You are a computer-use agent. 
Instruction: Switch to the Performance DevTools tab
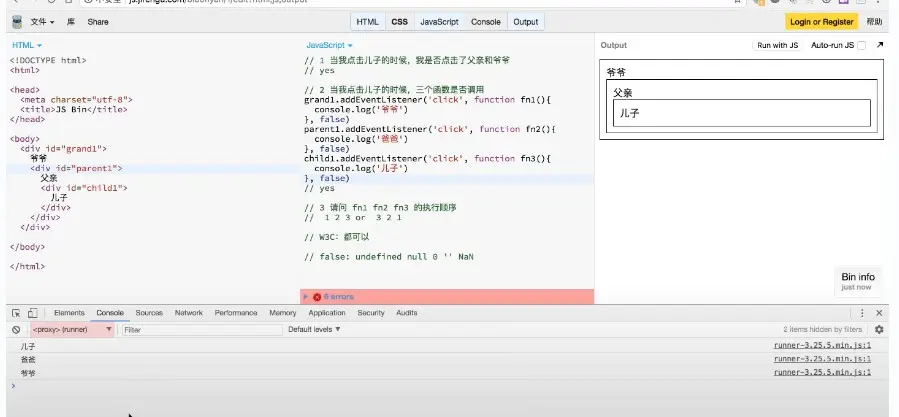tap(236, 313)
